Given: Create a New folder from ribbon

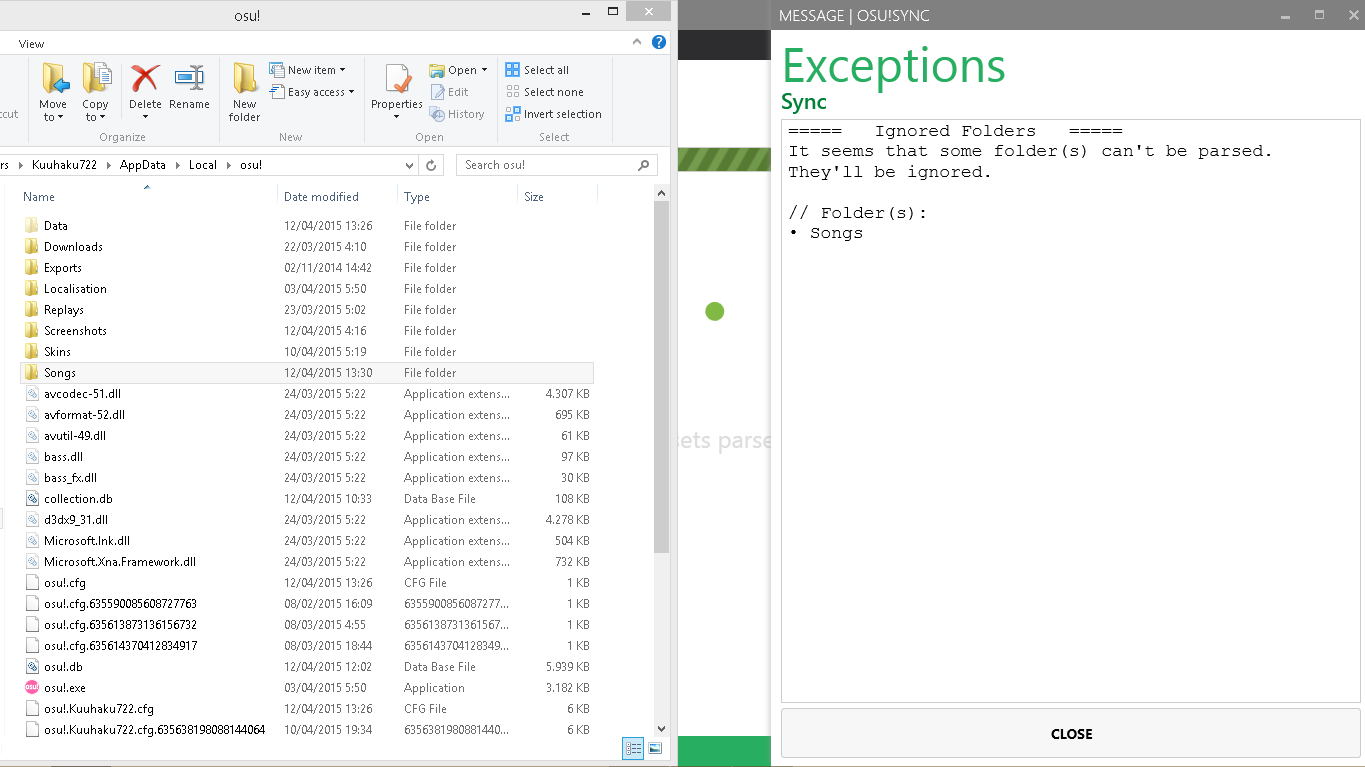Looking at the screenshot, I should 245,92.
